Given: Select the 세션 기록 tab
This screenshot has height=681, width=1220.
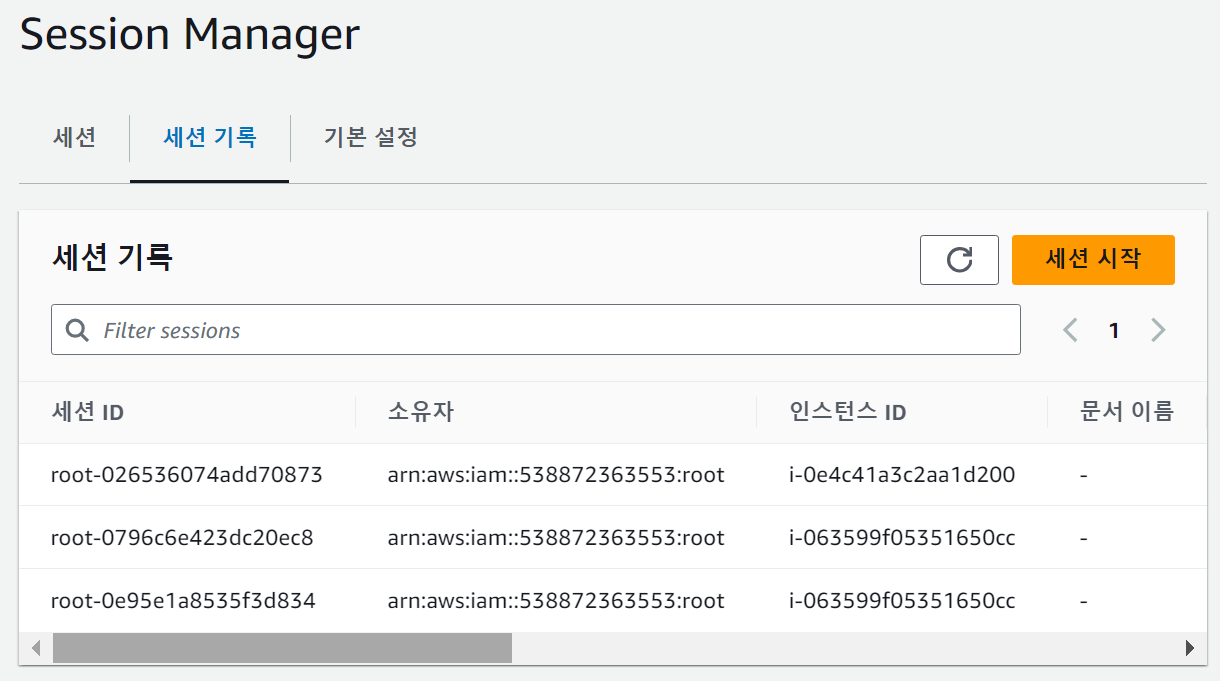Looking at the screenshot, I should pos(210,138).
